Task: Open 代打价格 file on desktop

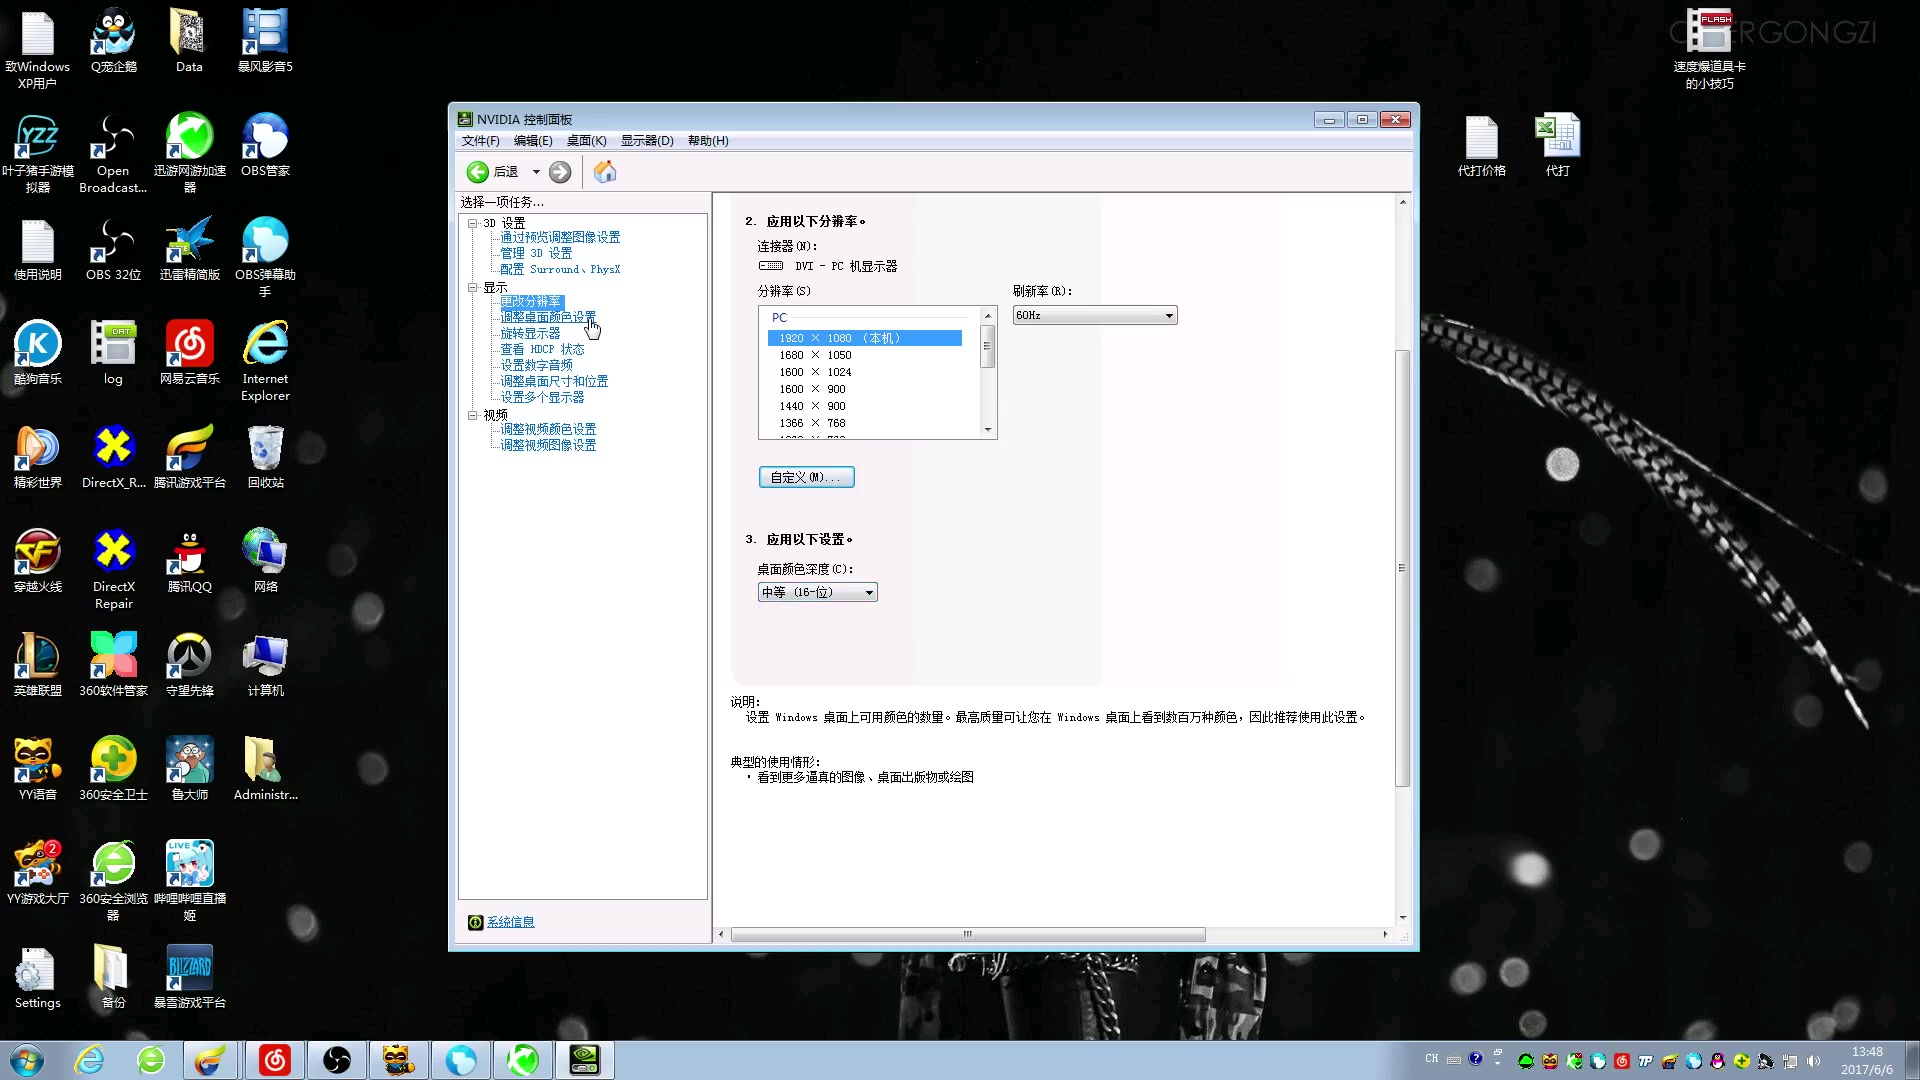Action: [x=1482, y=145]
